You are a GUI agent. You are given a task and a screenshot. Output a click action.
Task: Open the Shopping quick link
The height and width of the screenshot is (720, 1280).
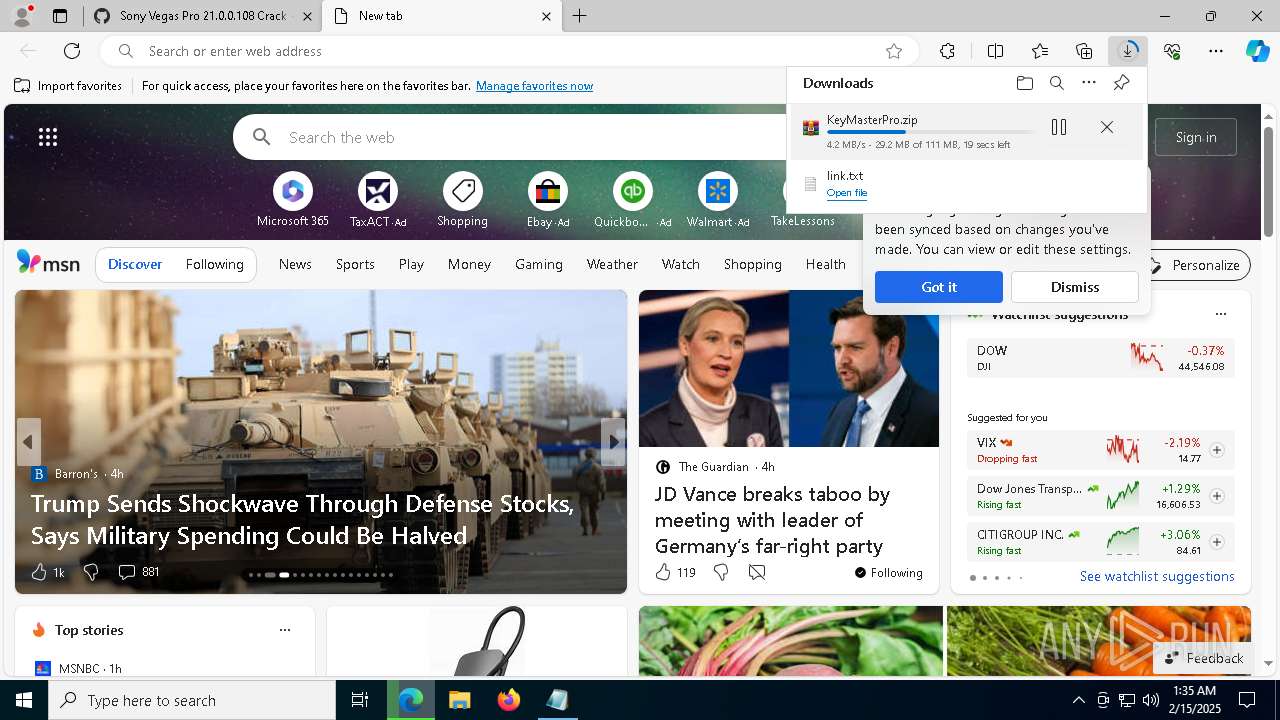(462, 201)
